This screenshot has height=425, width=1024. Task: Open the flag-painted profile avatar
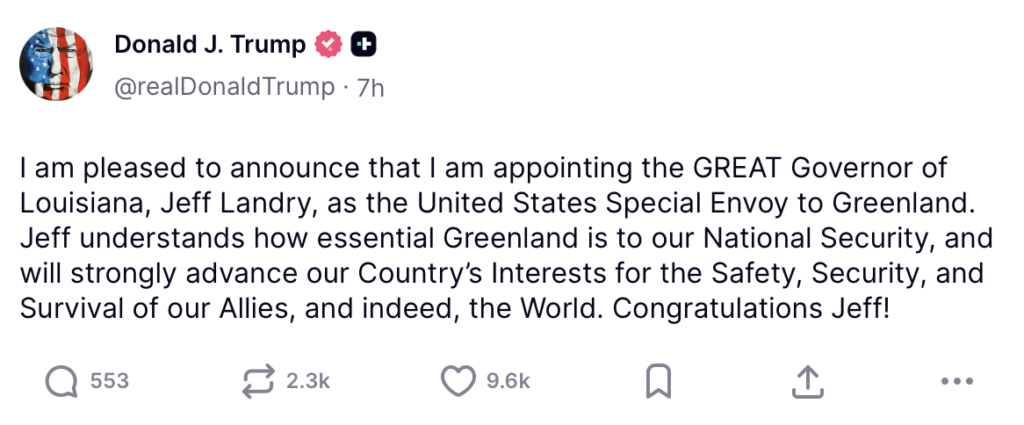point(57,62)
